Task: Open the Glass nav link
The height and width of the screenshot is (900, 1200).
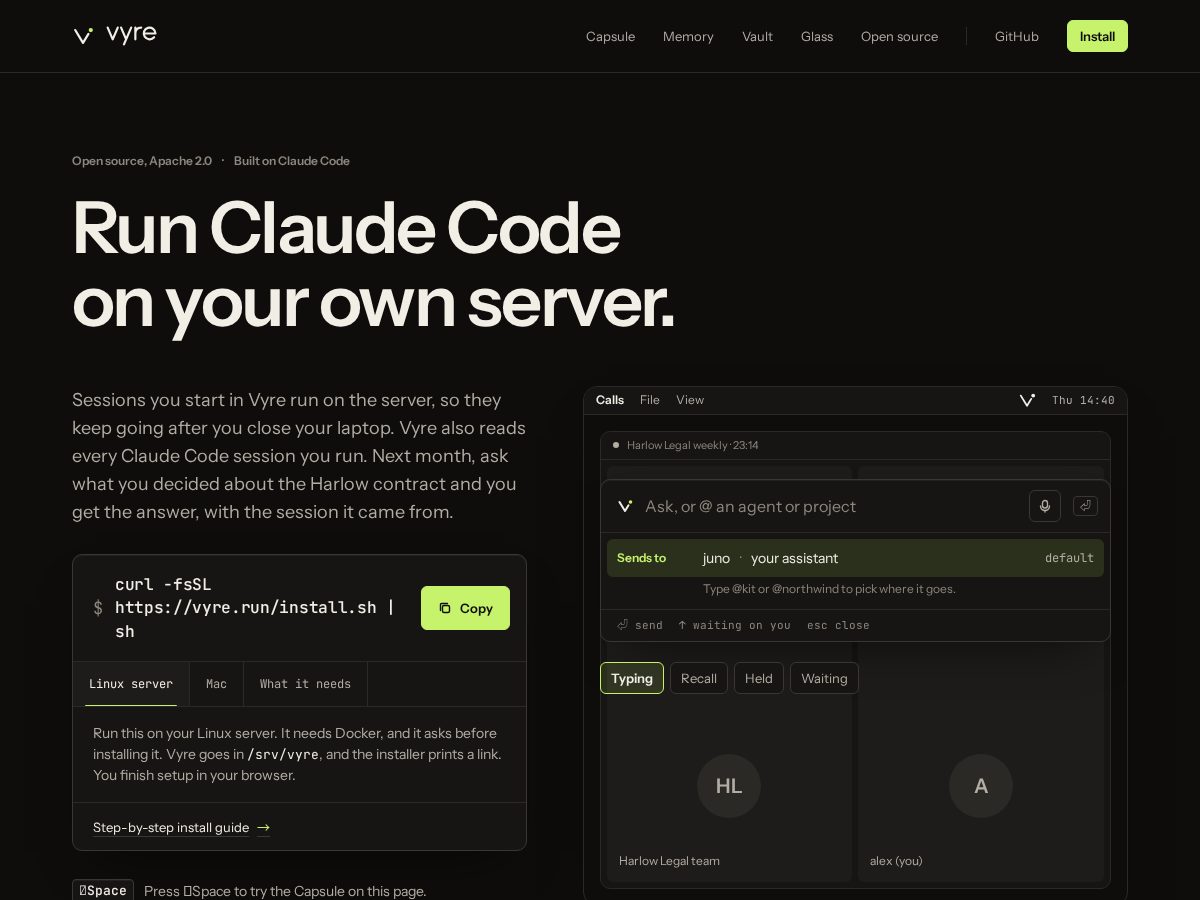Action: (817, 36)
